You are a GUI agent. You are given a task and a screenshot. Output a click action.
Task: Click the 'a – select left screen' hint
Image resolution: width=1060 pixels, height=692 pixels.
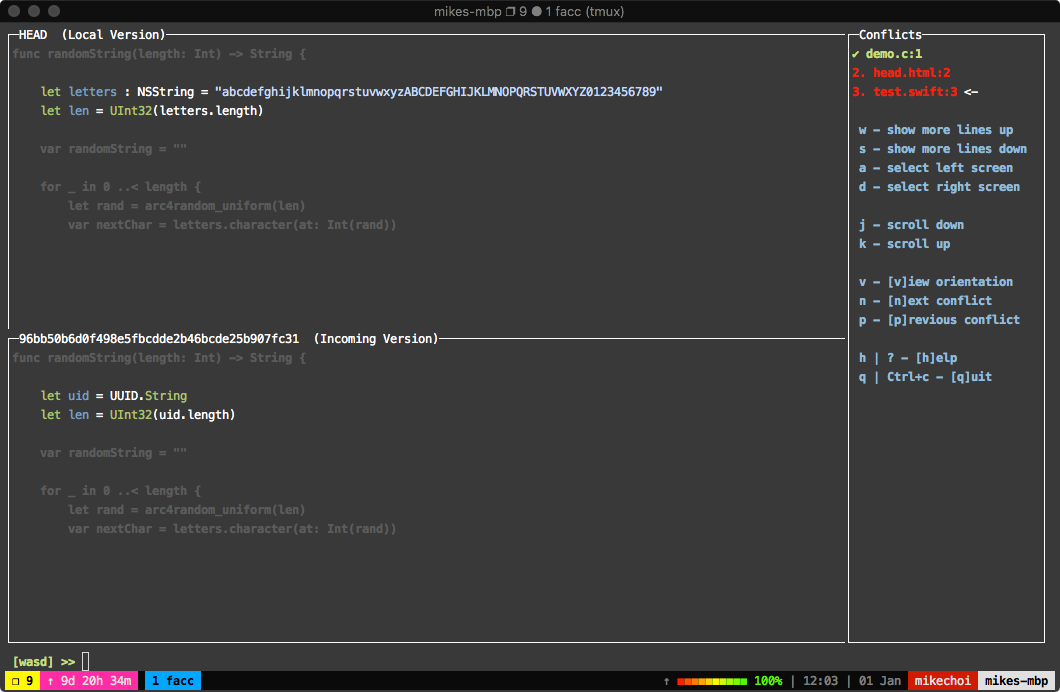[936, 168]
